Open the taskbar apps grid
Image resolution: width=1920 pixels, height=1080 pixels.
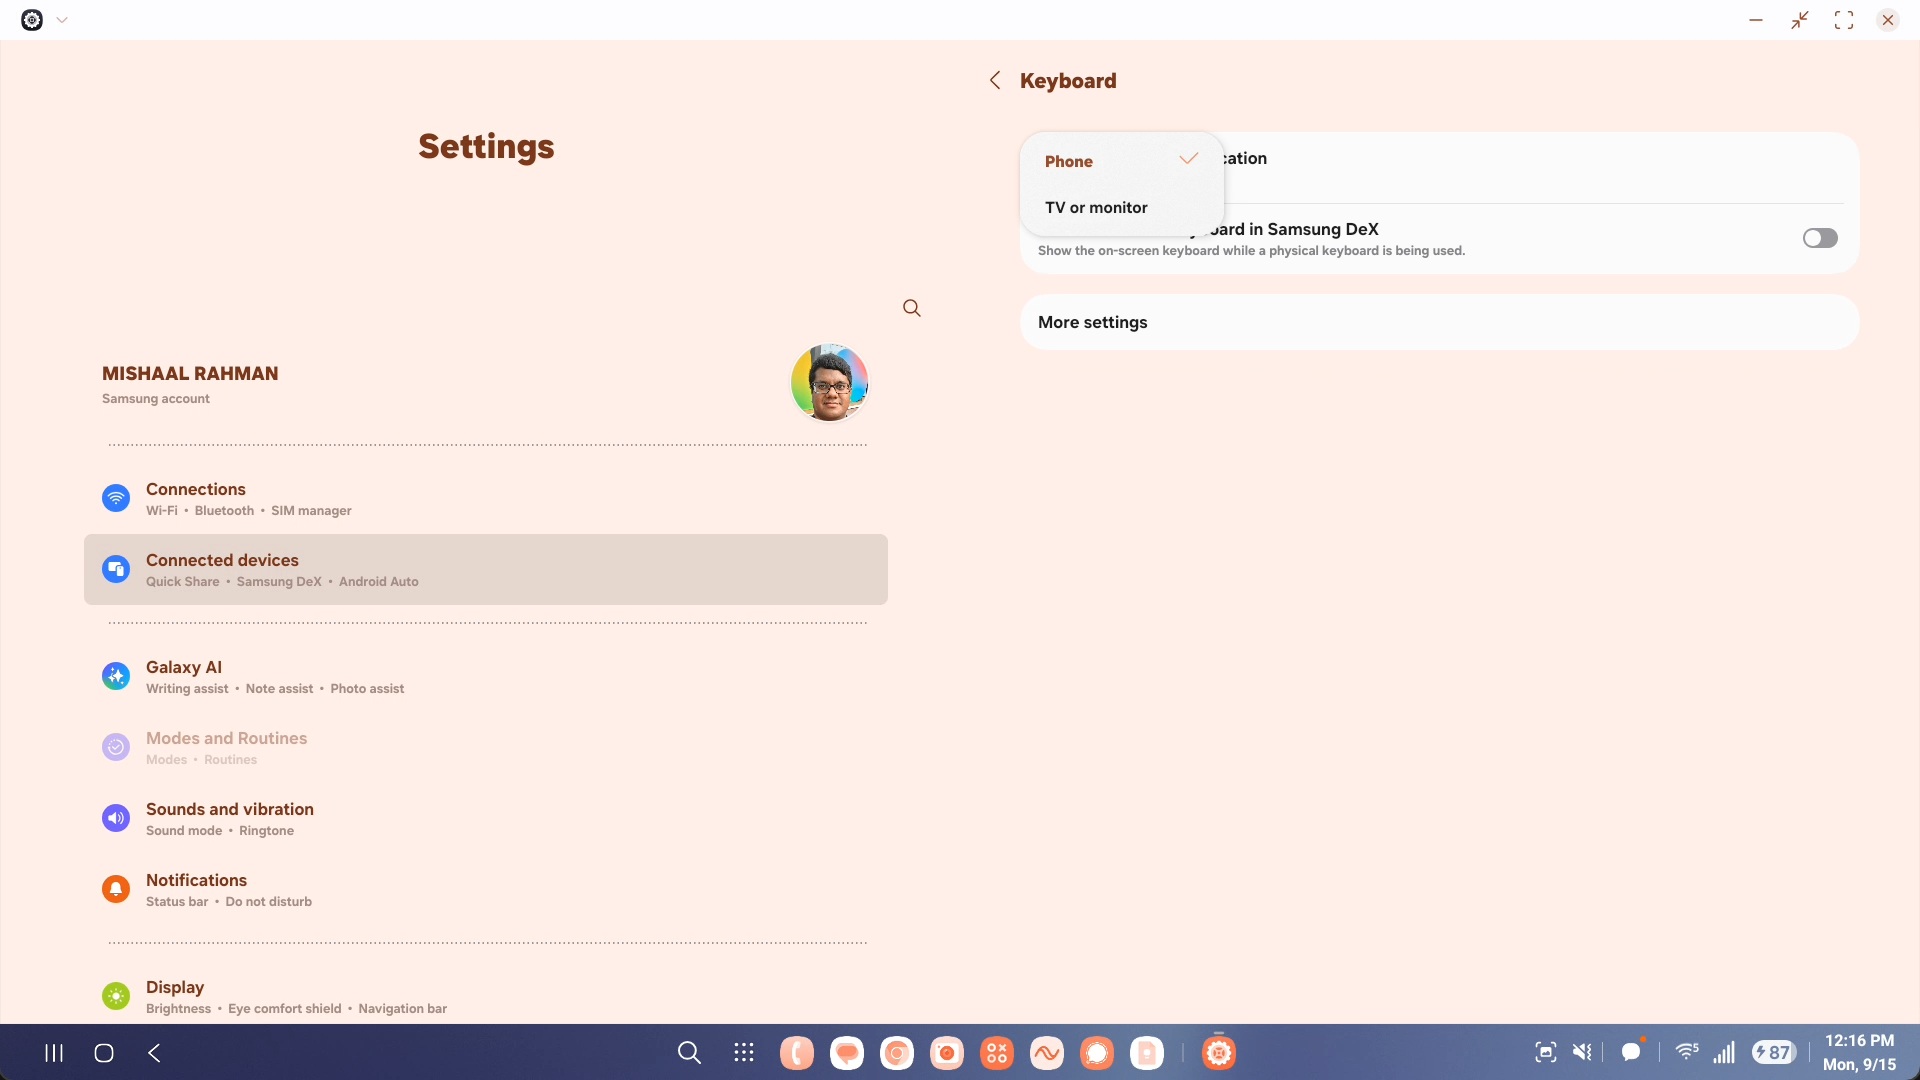743,1053
